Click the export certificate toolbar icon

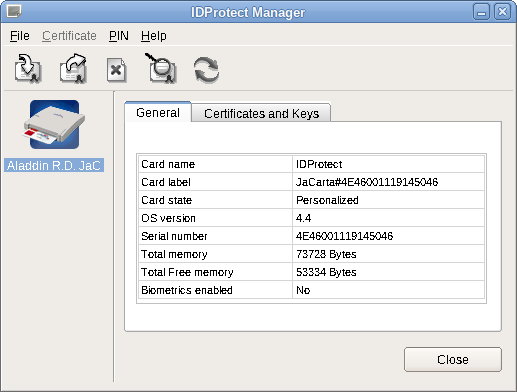point(73,69)
